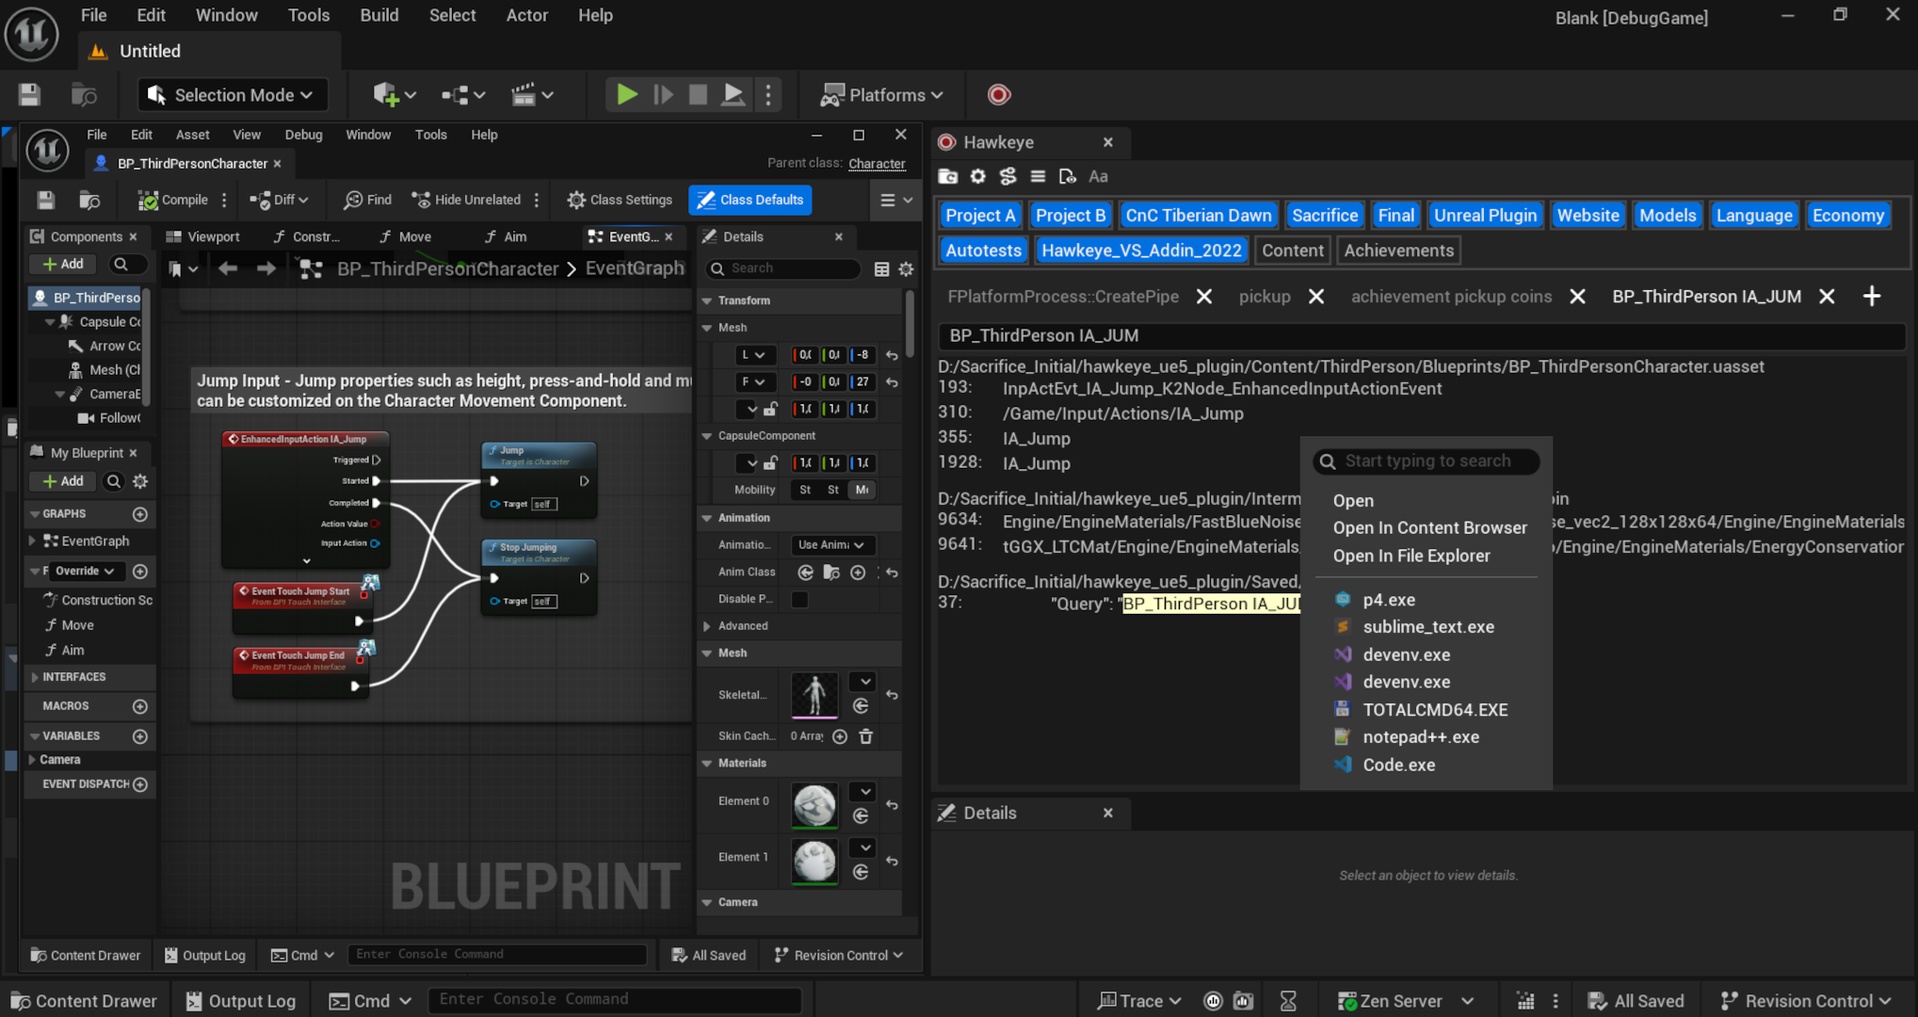The width and height of the screenshot is (1918, 1017).
Task: Add a new graph with GRAPHS plus icon
Action: 140,514
